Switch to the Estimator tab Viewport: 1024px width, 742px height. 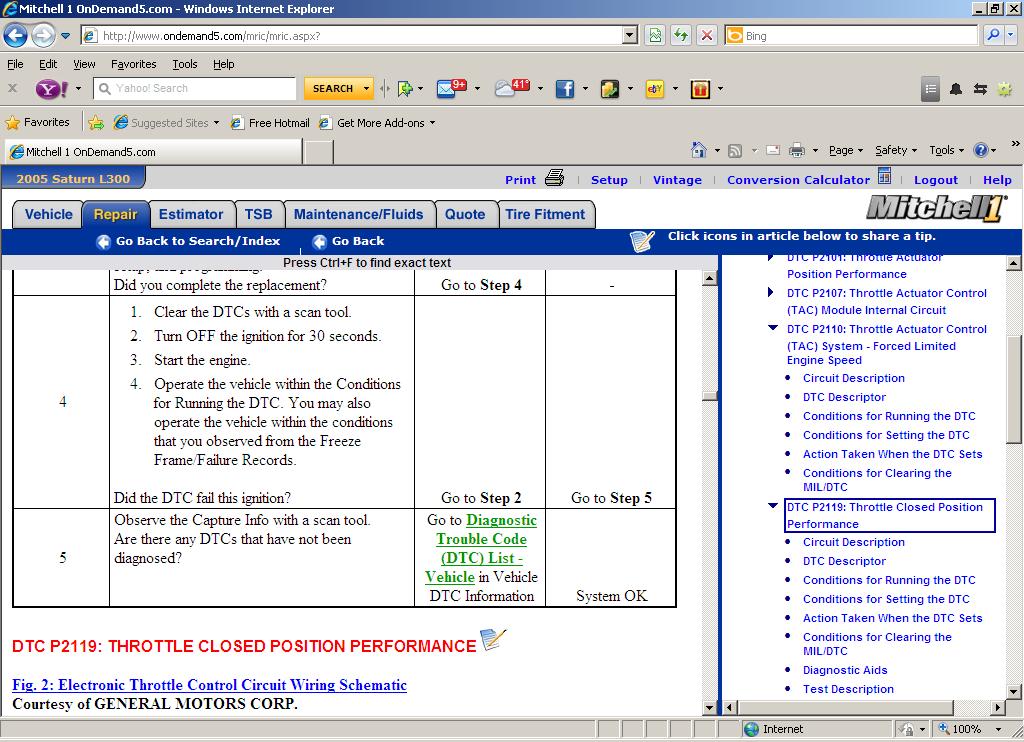[x=191, y=214]
